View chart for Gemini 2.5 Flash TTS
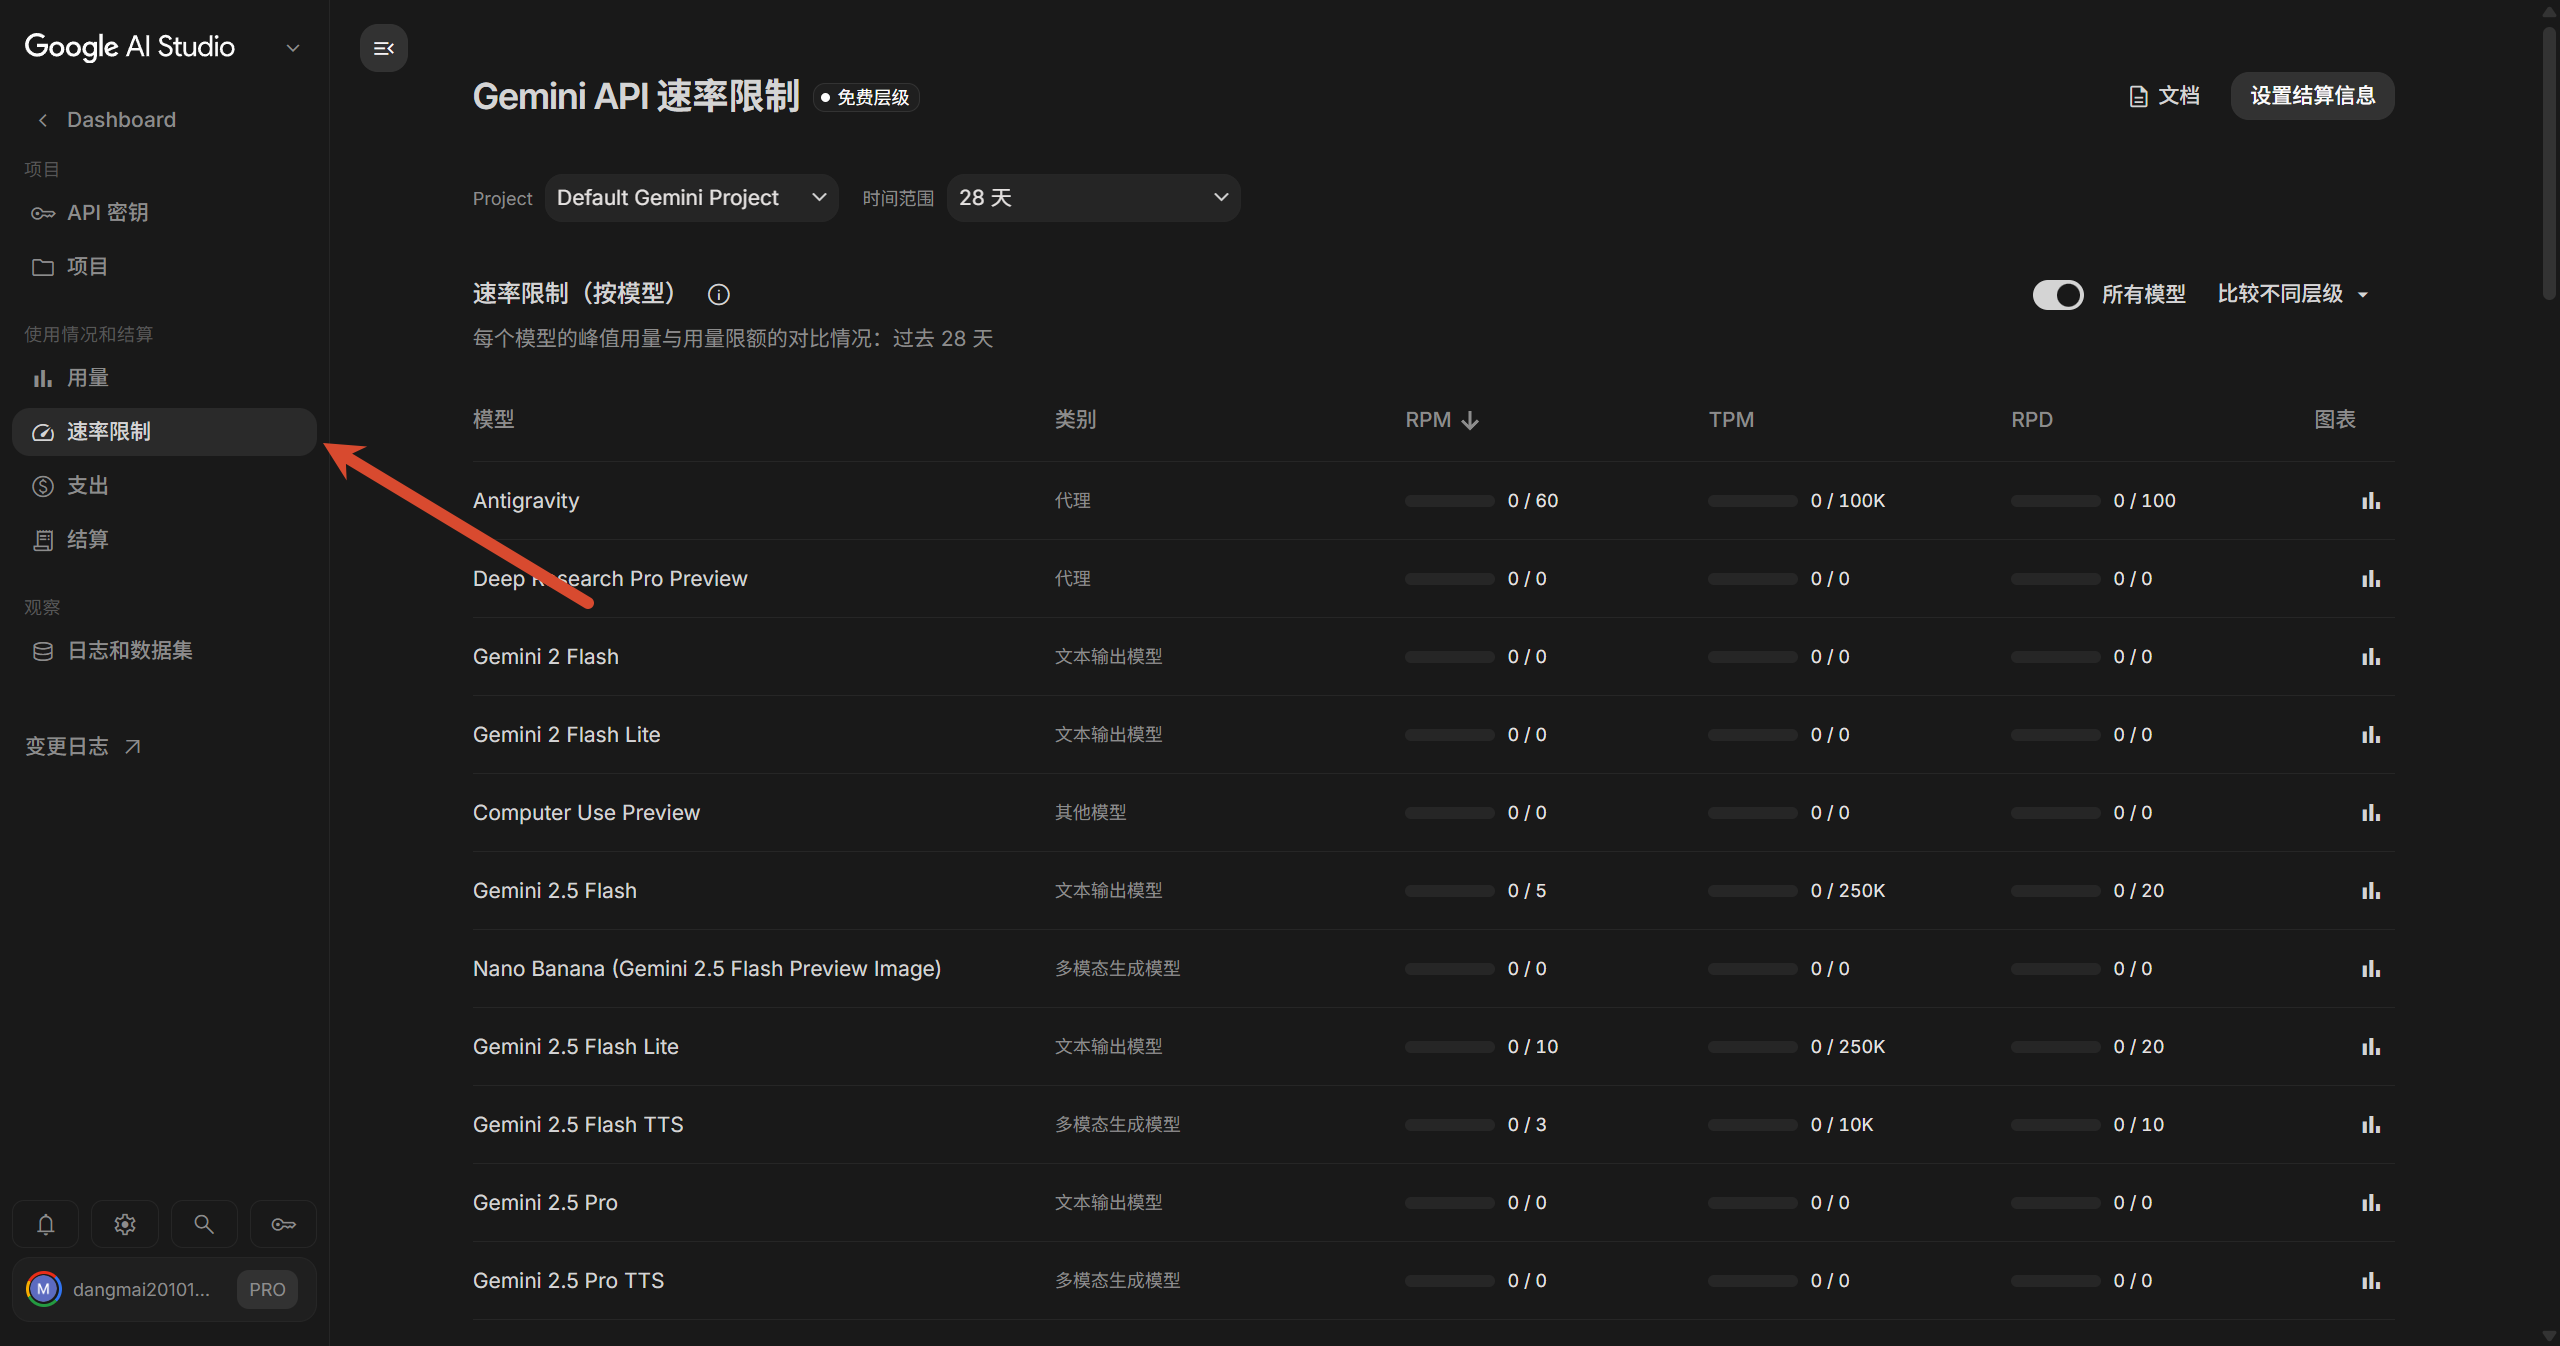Screen dimensions: 2560x1346 point(2371,1125)
